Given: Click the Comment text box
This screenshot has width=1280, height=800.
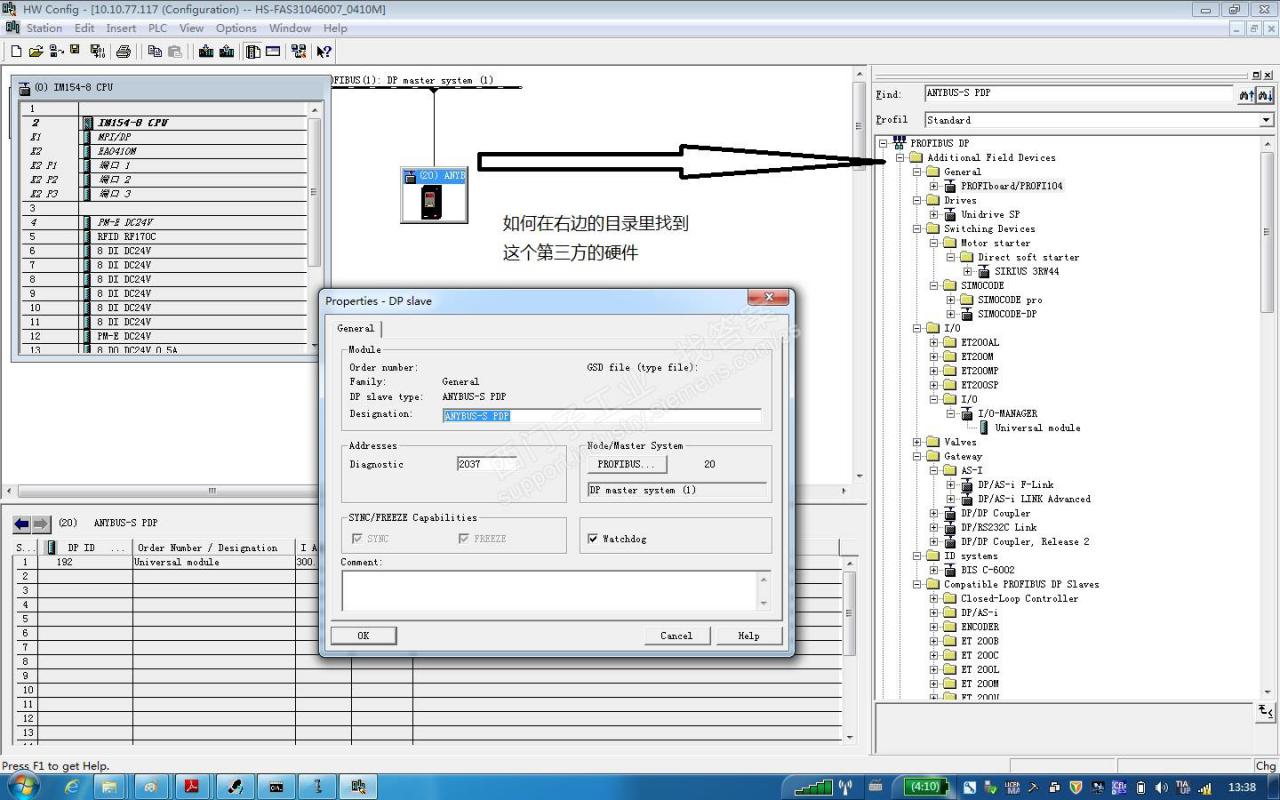Looking at the screenshot, I should [x=557, y=590].
